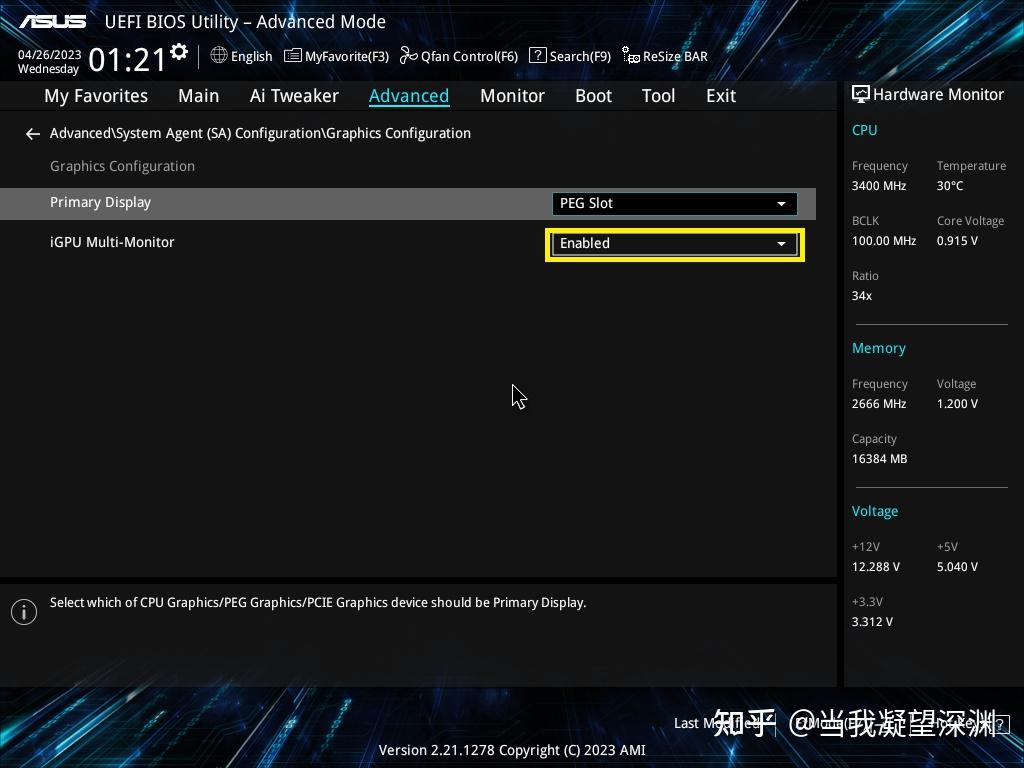Click the back arrow to leave Graphics Configuration
Image resolution: width=1024 pixels, height=768 pixels.
(32, 133)
